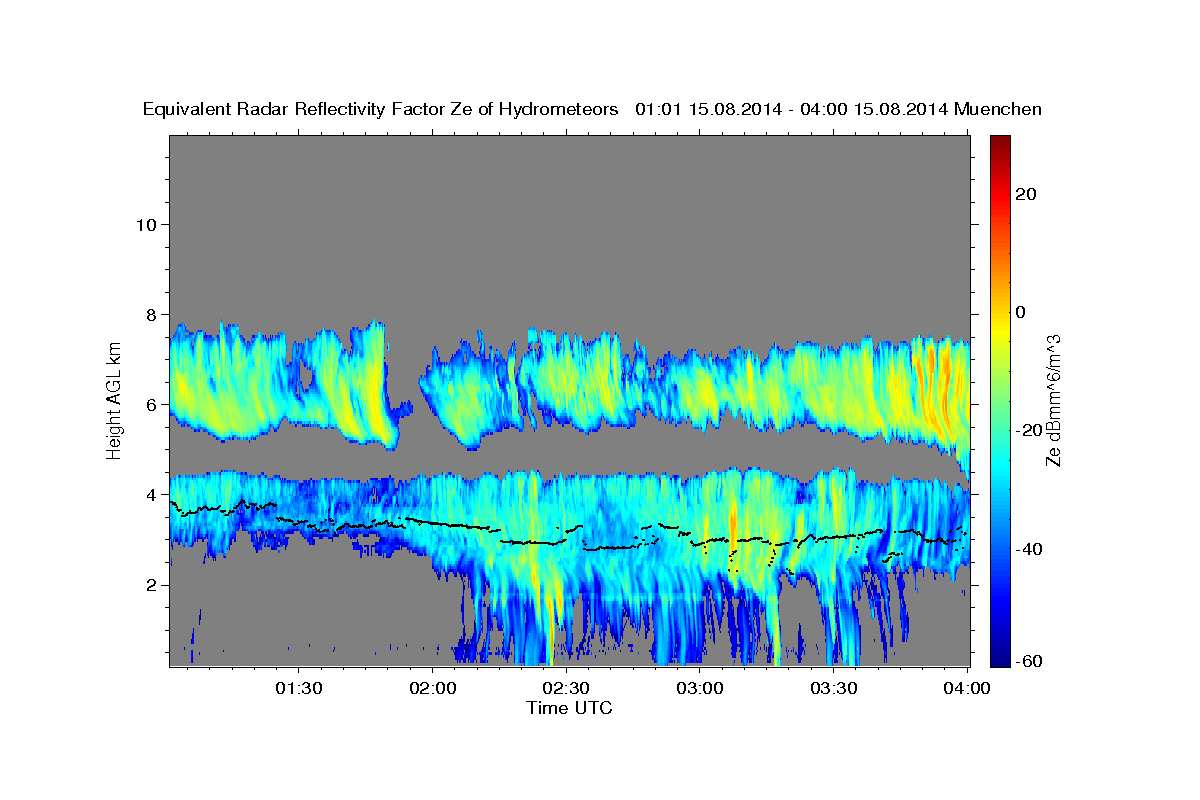Viewport: 1200px width, 800px height.
Task: Click the colorbar value -40
Action: [1027, 549]
